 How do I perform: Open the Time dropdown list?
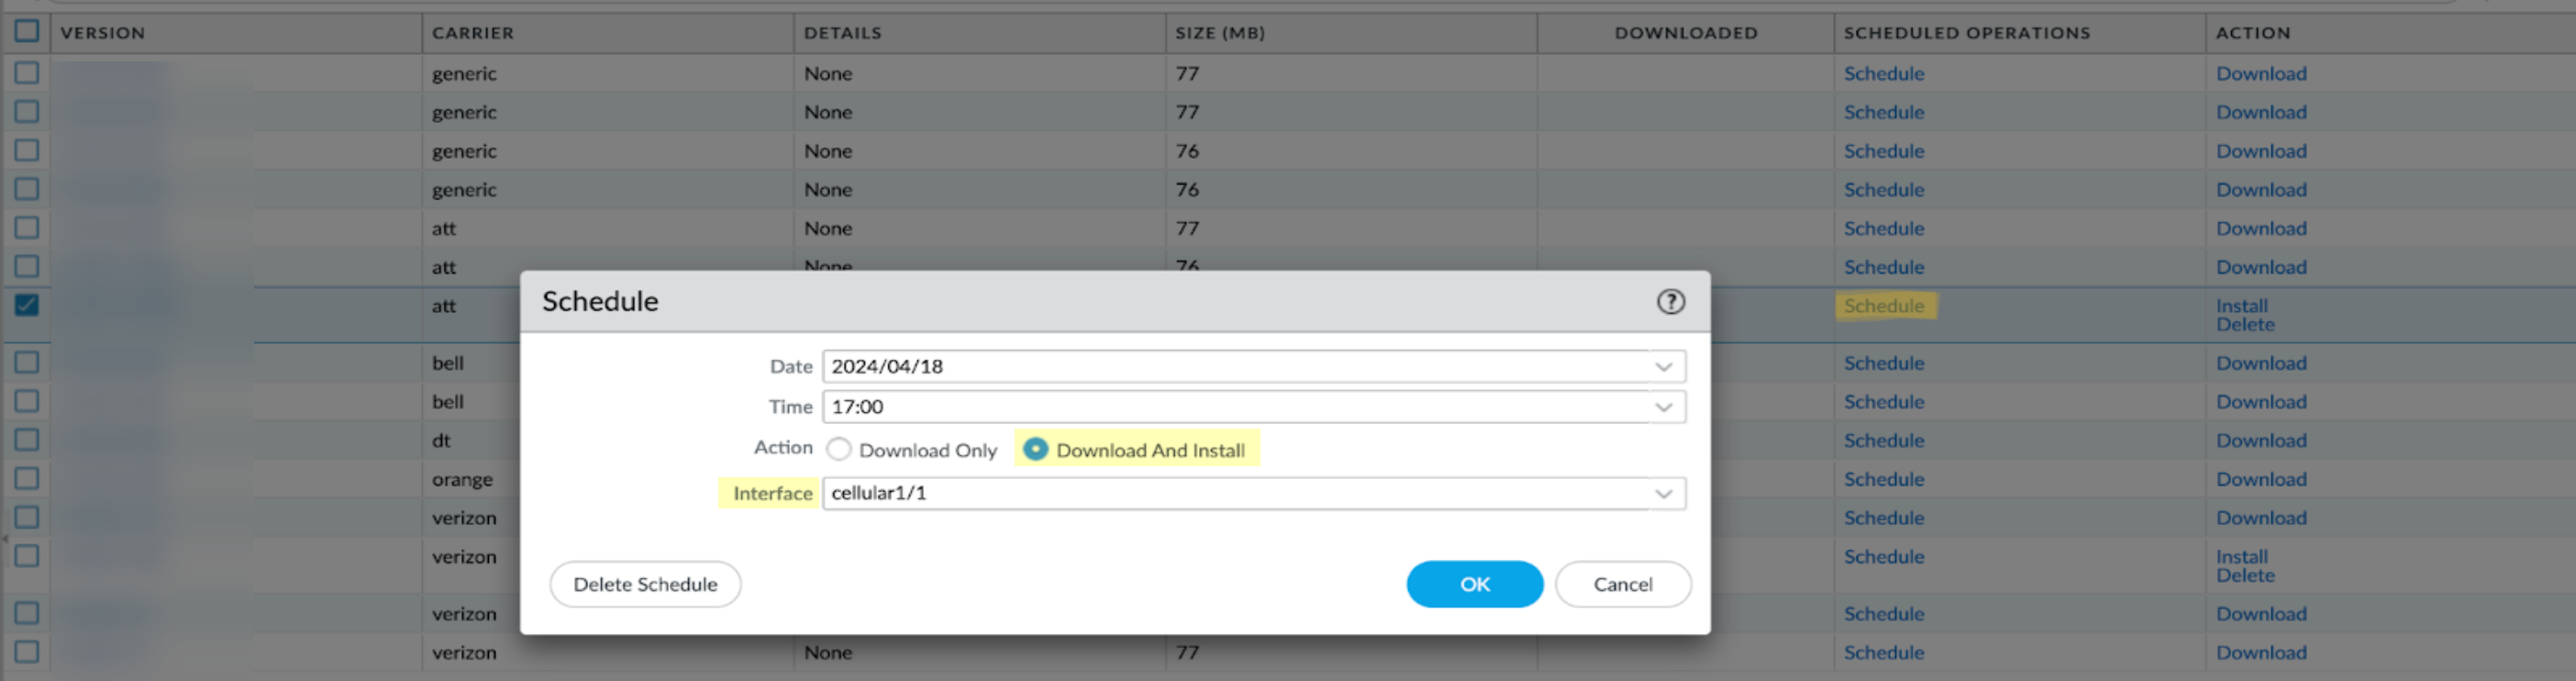[1663, 407]
